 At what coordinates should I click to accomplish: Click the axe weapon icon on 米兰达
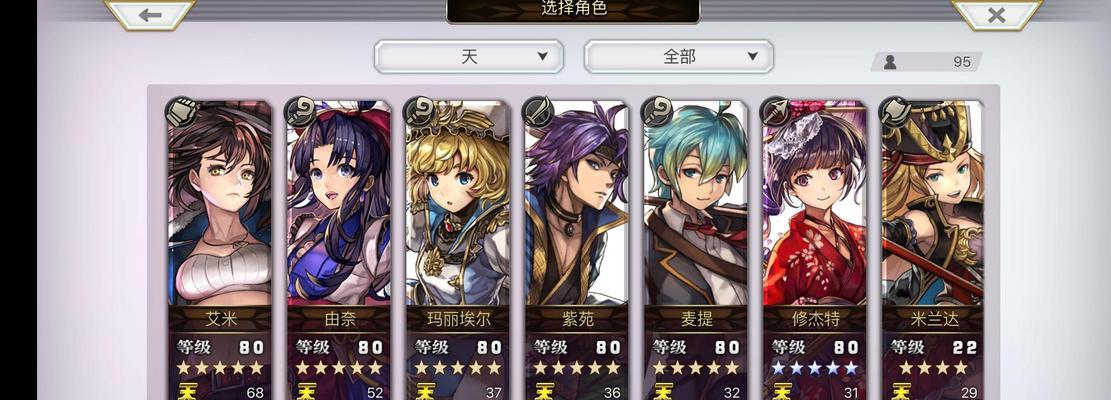(896, 111)
